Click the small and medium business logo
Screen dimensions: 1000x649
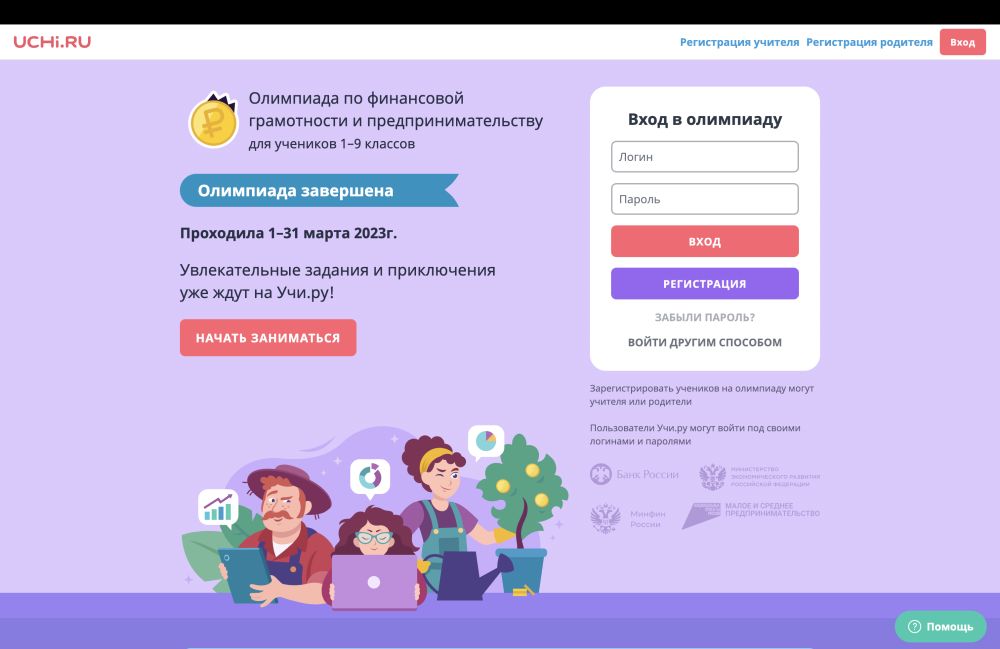751,514
